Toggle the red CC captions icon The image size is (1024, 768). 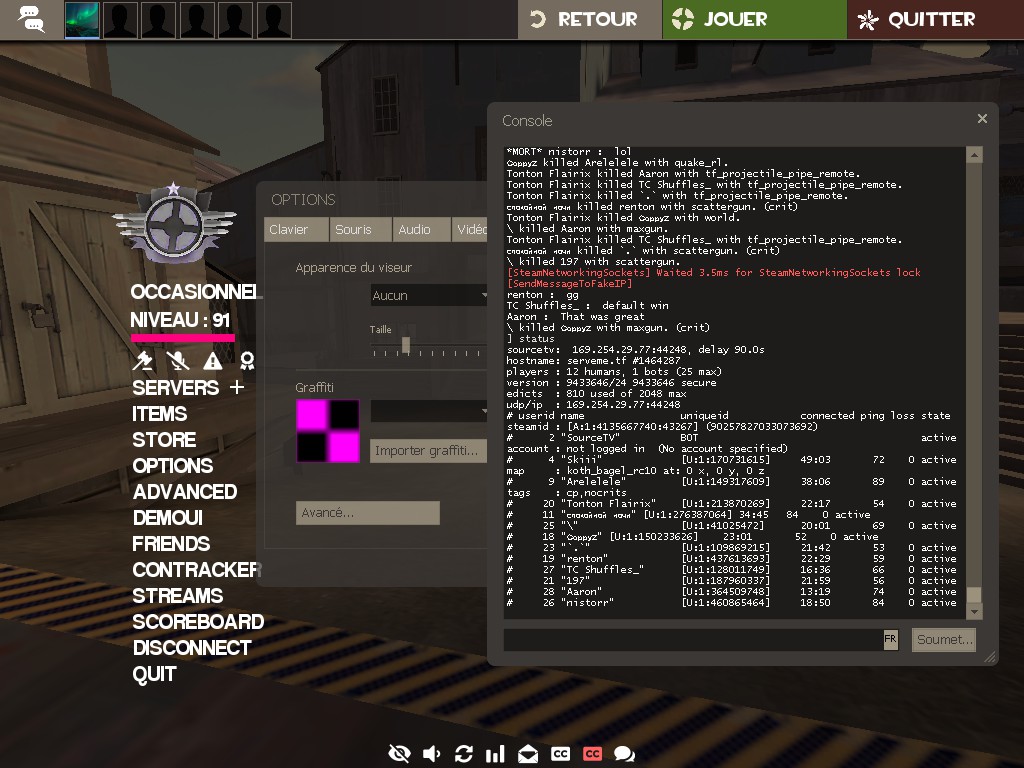(x=592, y=754)
